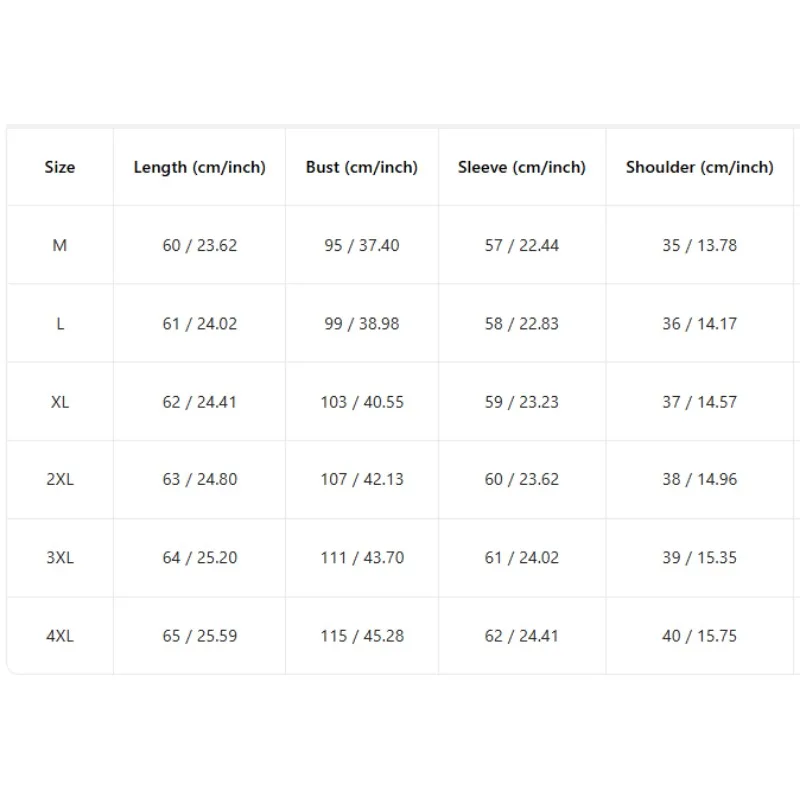Select the Length (cm/inch) header

[x=199, y=167]
